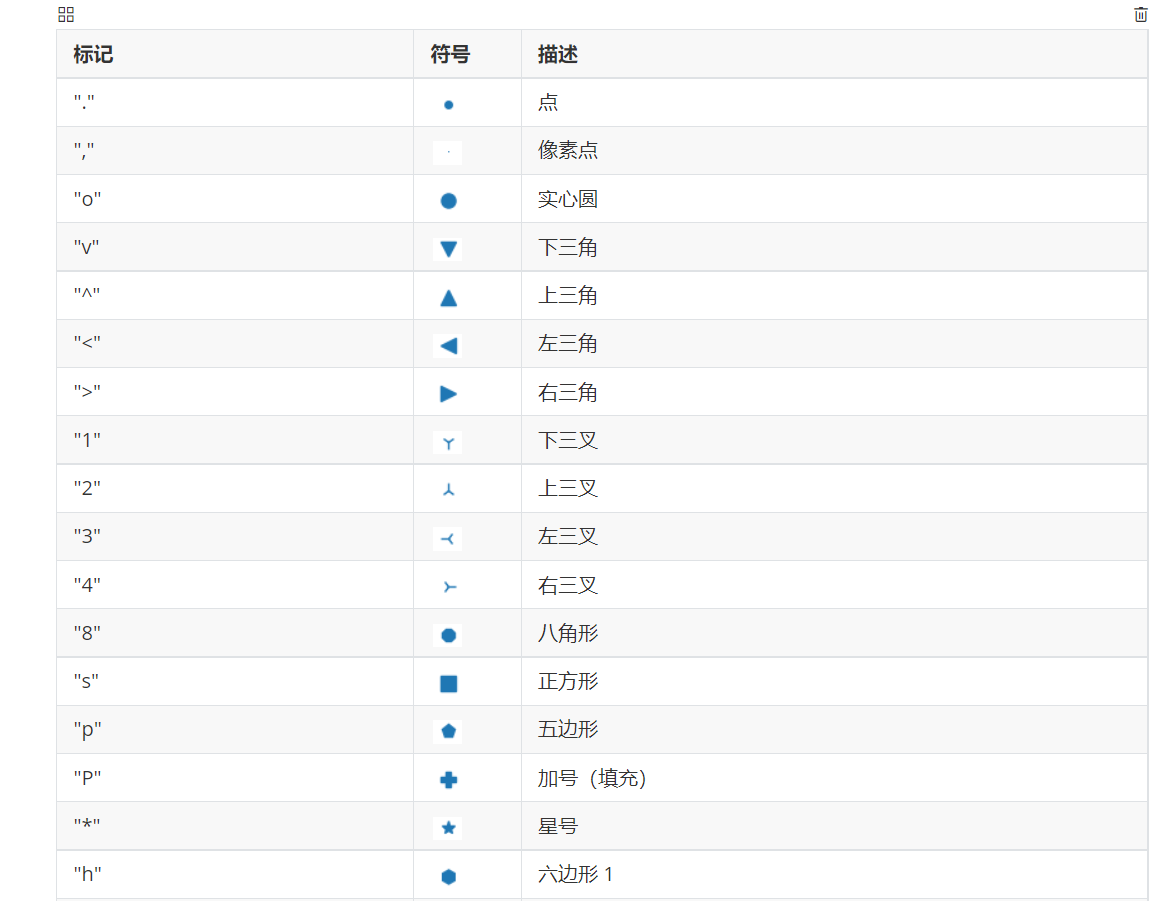The width and height of the screenshot is (1156, 901).
Task: Select the filled circle symbol for "o"
Action: pyautogui.click(x=447, y=199)
